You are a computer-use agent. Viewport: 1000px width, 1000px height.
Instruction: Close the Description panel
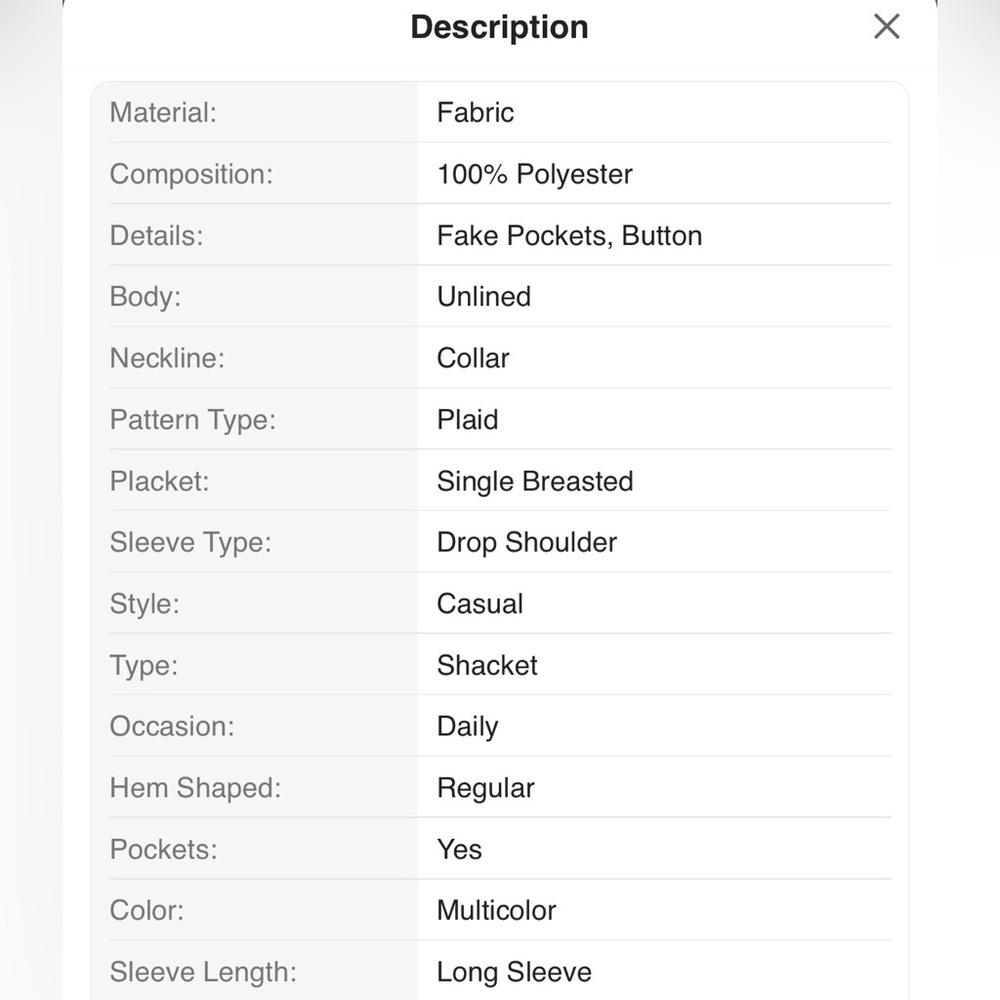[886, 27]
